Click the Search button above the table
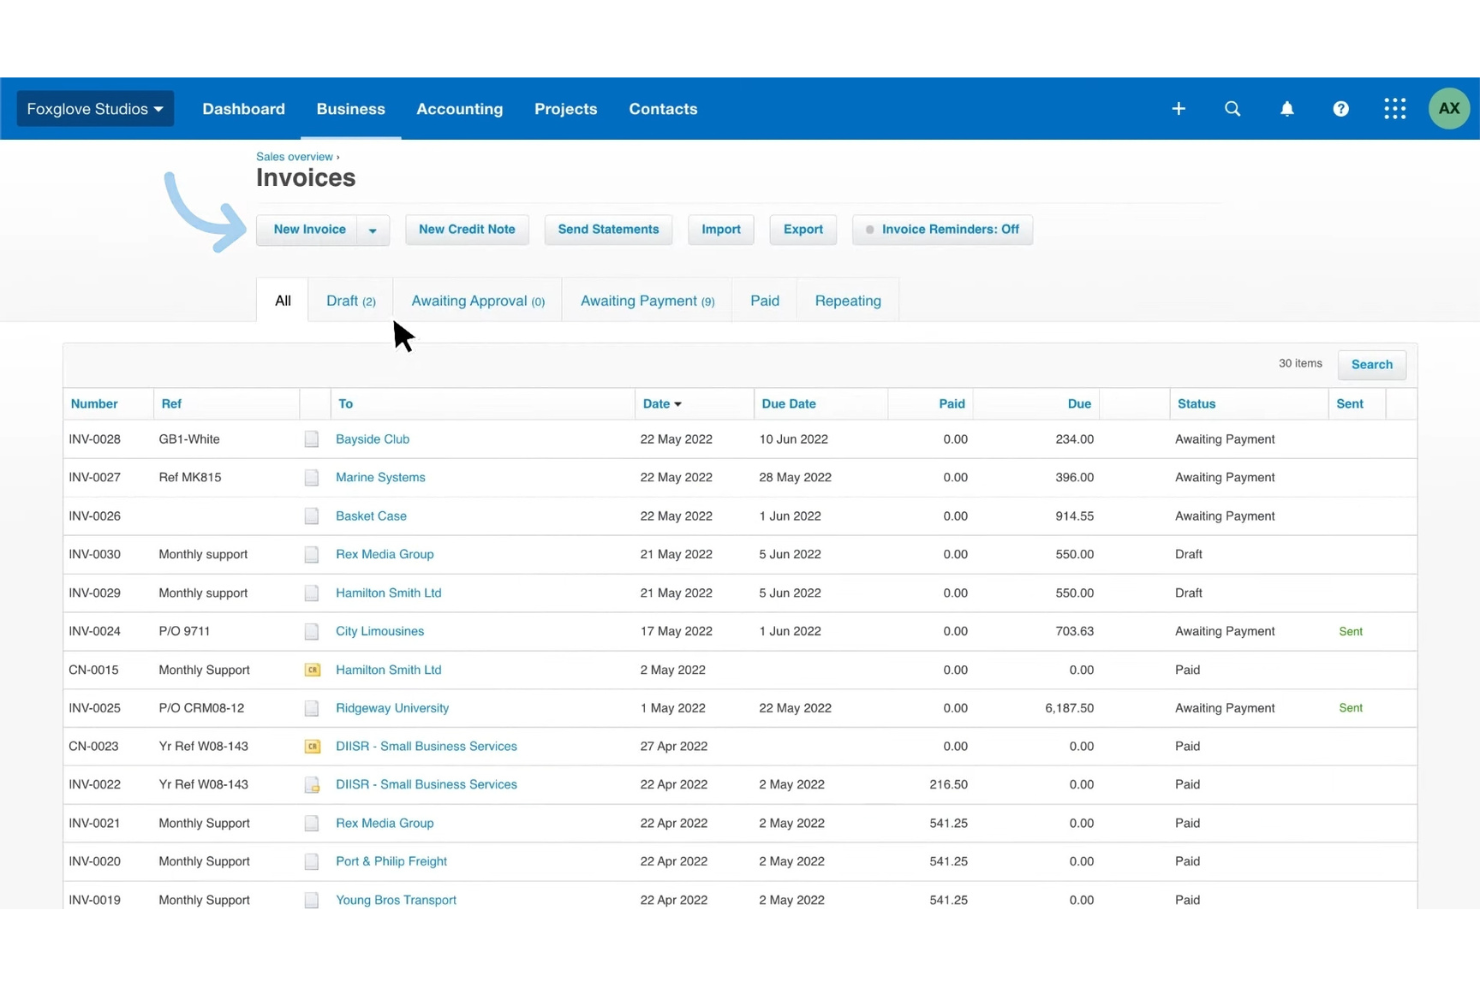 click(1371, 364)
